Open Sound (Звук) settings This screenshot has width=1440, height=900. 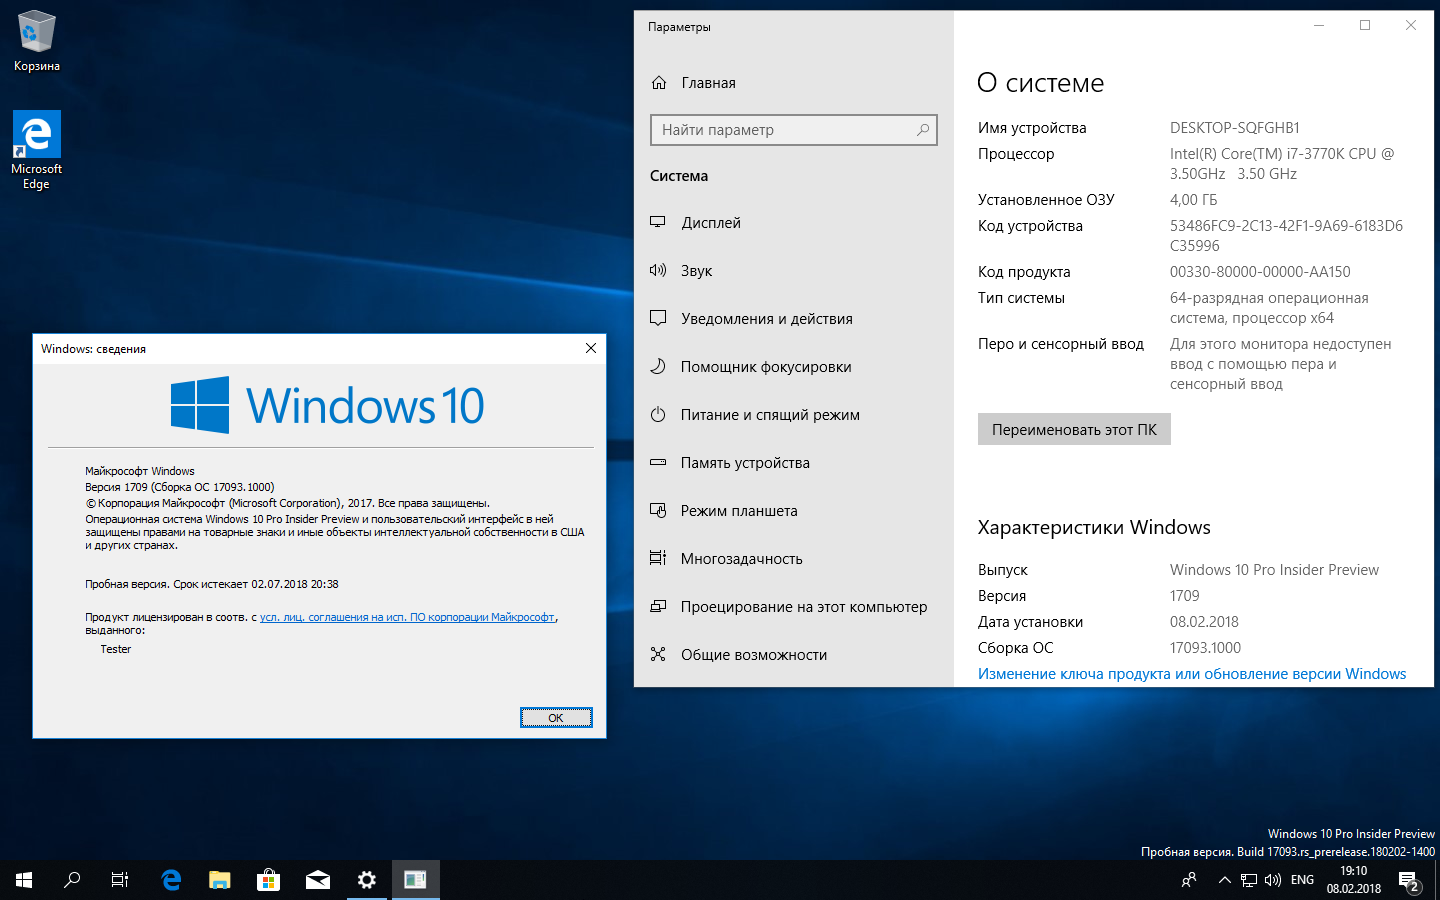696,271
